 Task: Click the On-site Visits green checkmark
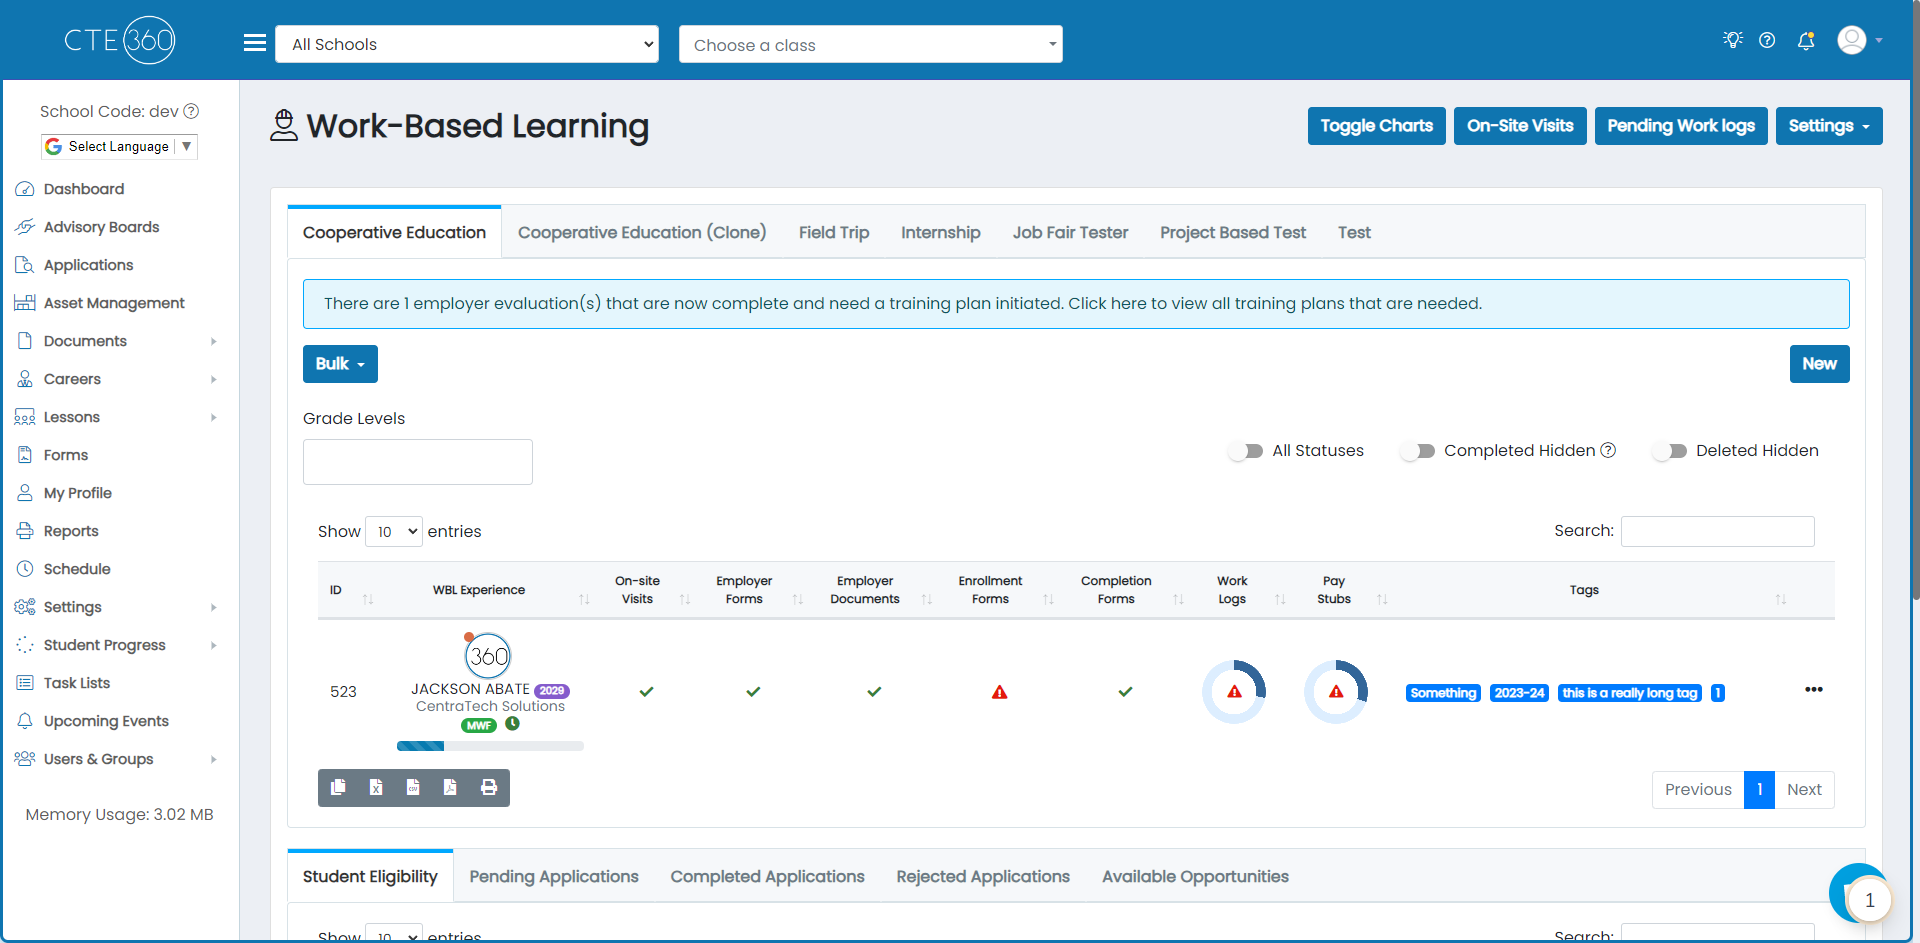(647, 691)
